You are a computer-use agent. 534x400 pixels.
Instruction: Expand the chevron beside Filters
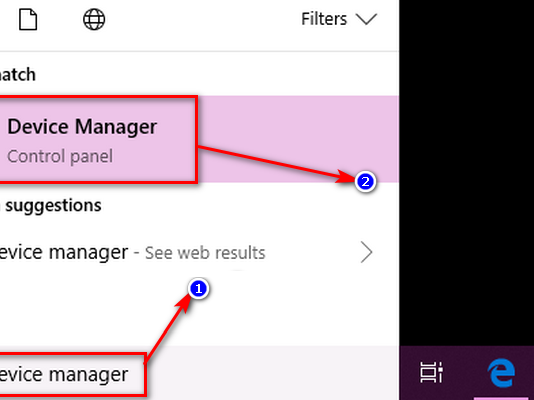pos(366,19)
